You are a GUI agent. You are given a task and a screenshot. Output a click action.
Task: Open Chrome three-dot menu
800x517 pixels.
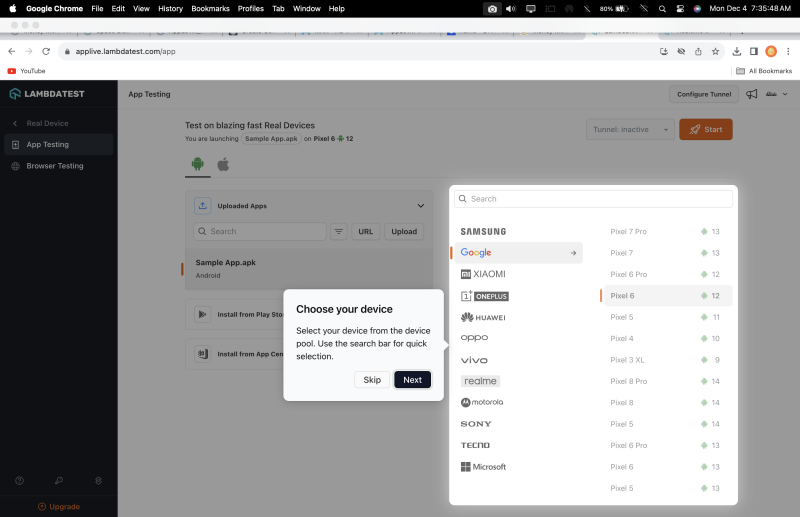788,52
